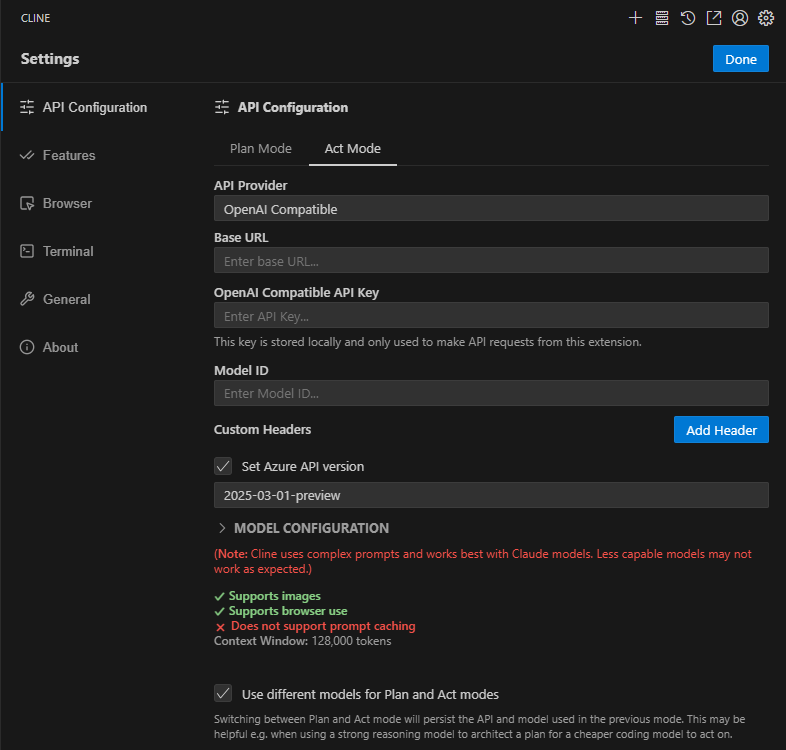Open the account profile icon
Viewport: 786px width, 750px height.
740,18
